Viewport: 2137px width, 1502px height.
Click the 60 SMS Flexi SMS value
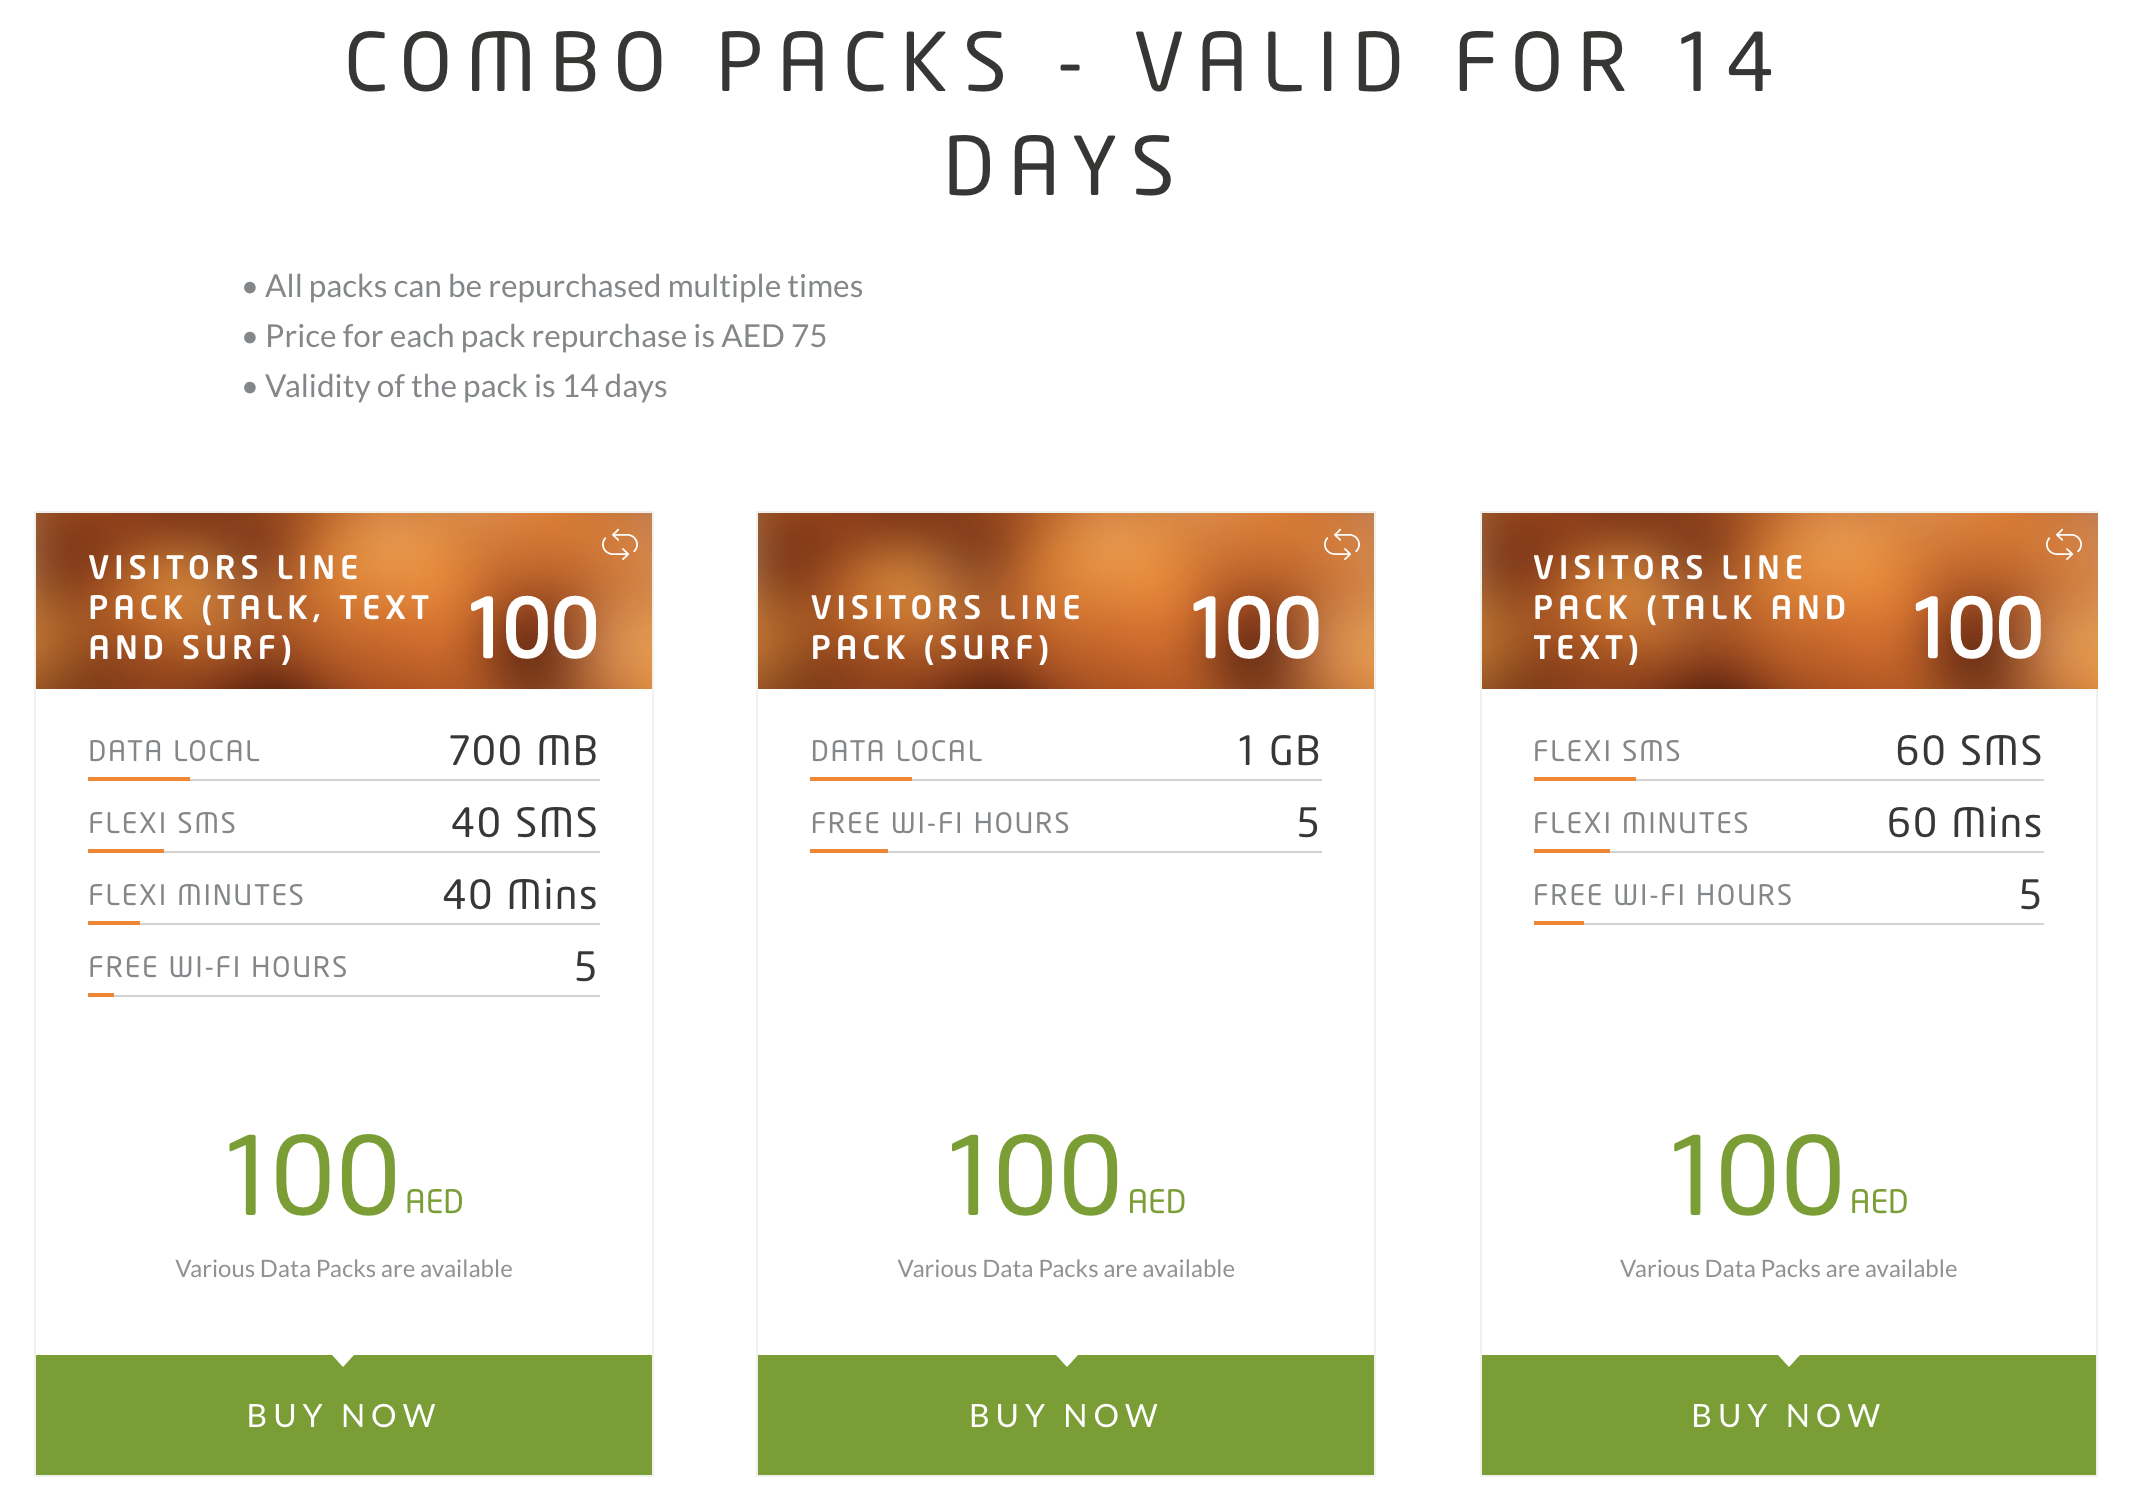1968,751
